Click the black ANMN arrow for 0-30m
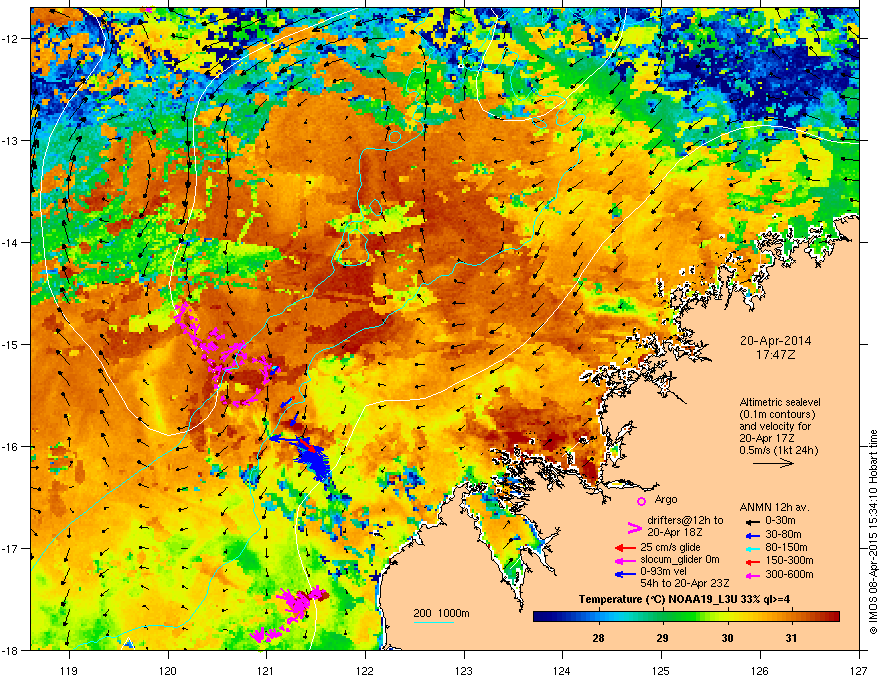Viewport: 880px width, 680px height. point(751,521)
